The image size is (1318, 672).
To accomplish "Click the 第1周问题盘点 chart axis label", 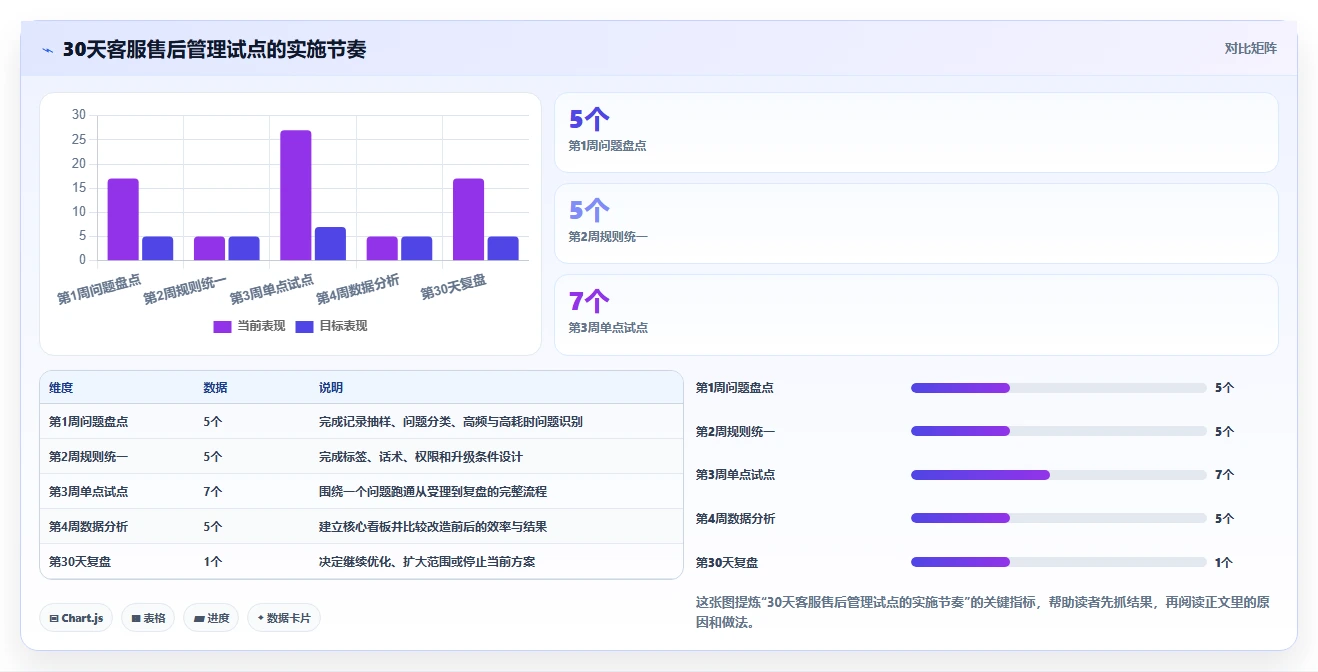I will coord(99,288).
